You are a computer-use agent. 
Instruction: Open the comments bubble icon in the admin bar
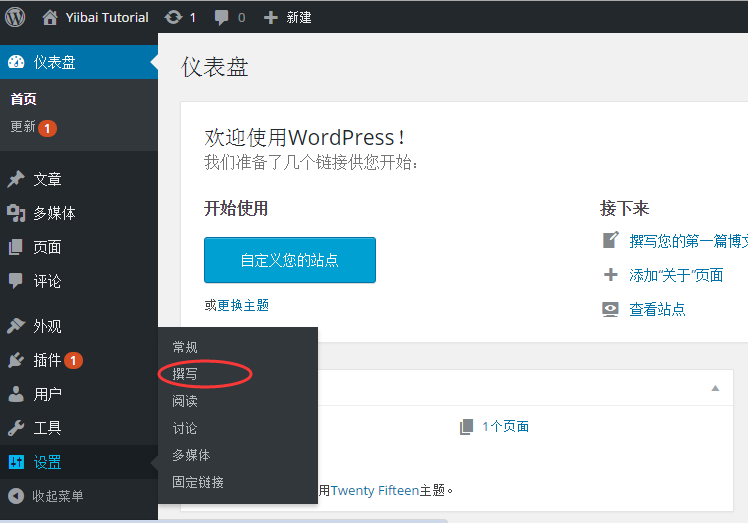click(221, 18)
